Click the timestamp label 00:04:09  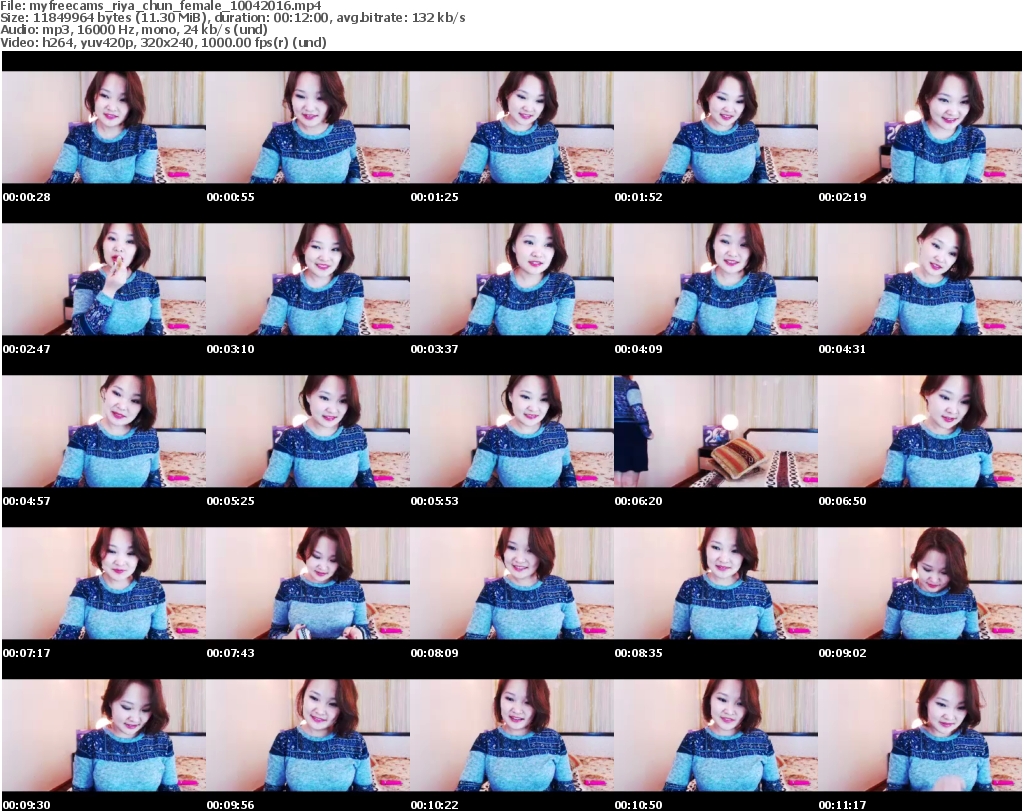click(x=638, y=349)
